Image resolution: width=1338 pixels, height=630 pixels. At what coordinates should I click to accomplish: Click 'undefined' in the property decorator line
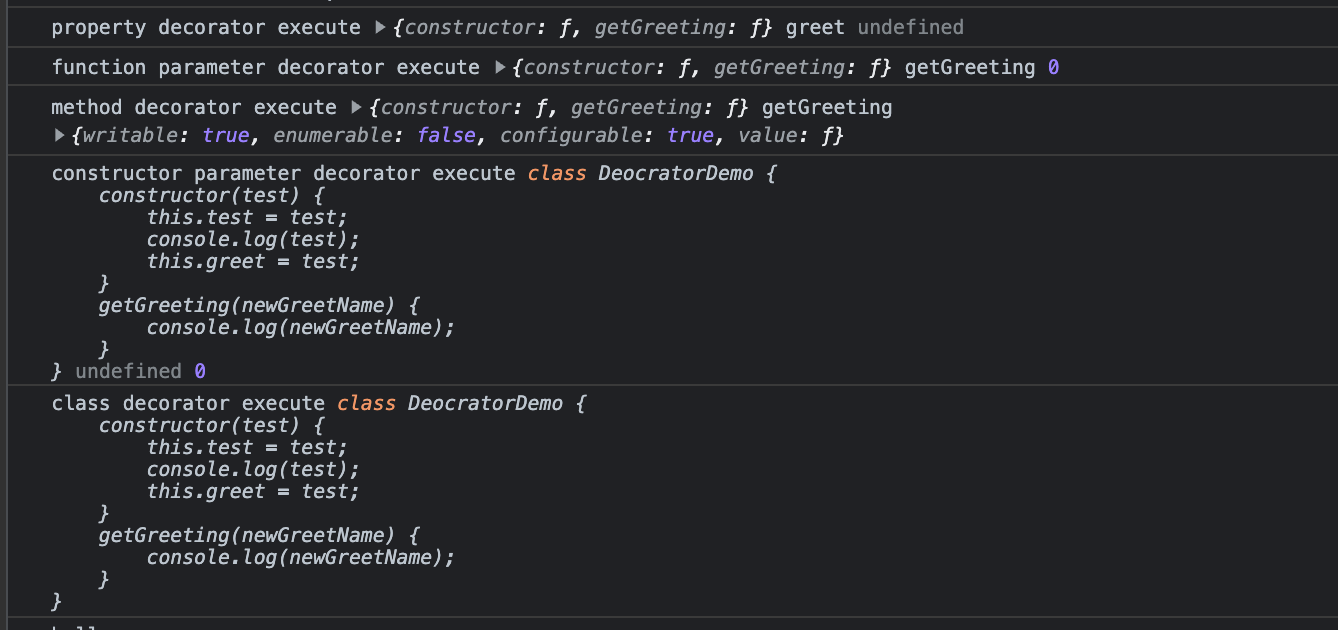pyautogui.click(x=910, y=28)
